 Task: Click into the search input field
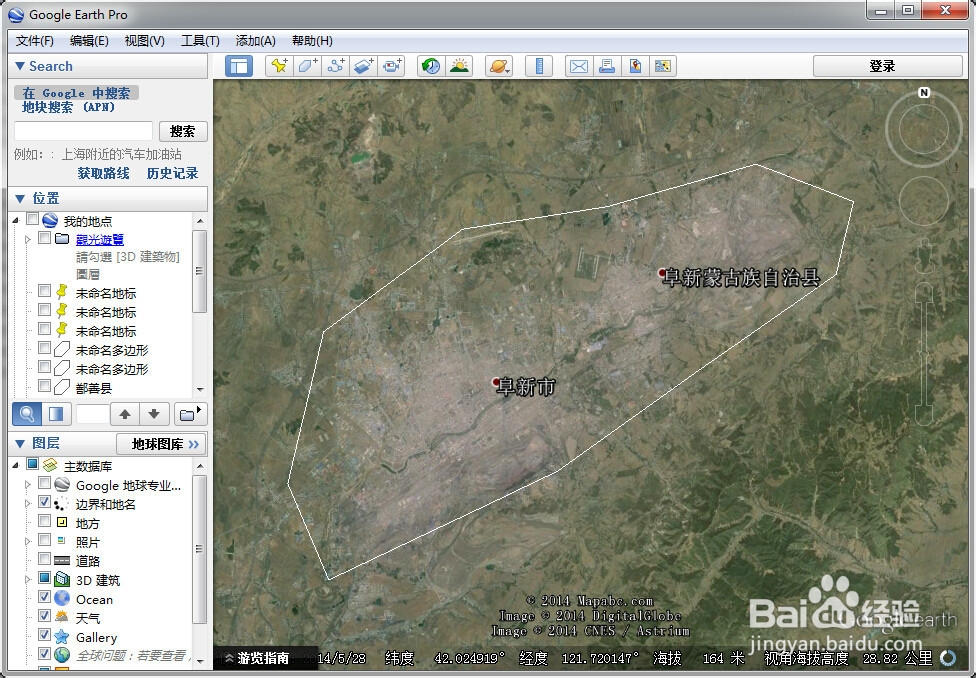(83, 131)
